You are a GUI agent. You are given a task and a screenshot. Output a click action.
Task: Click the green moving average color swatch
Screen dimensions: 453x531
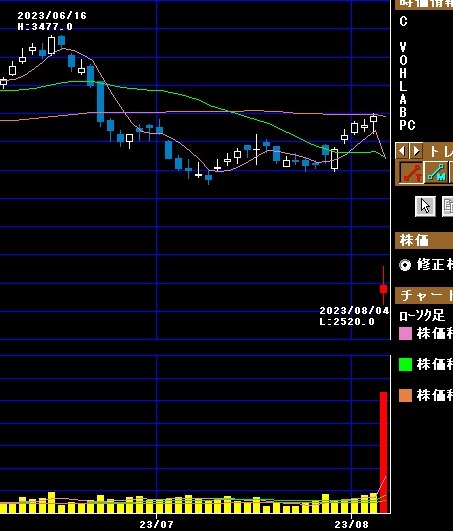405,364
